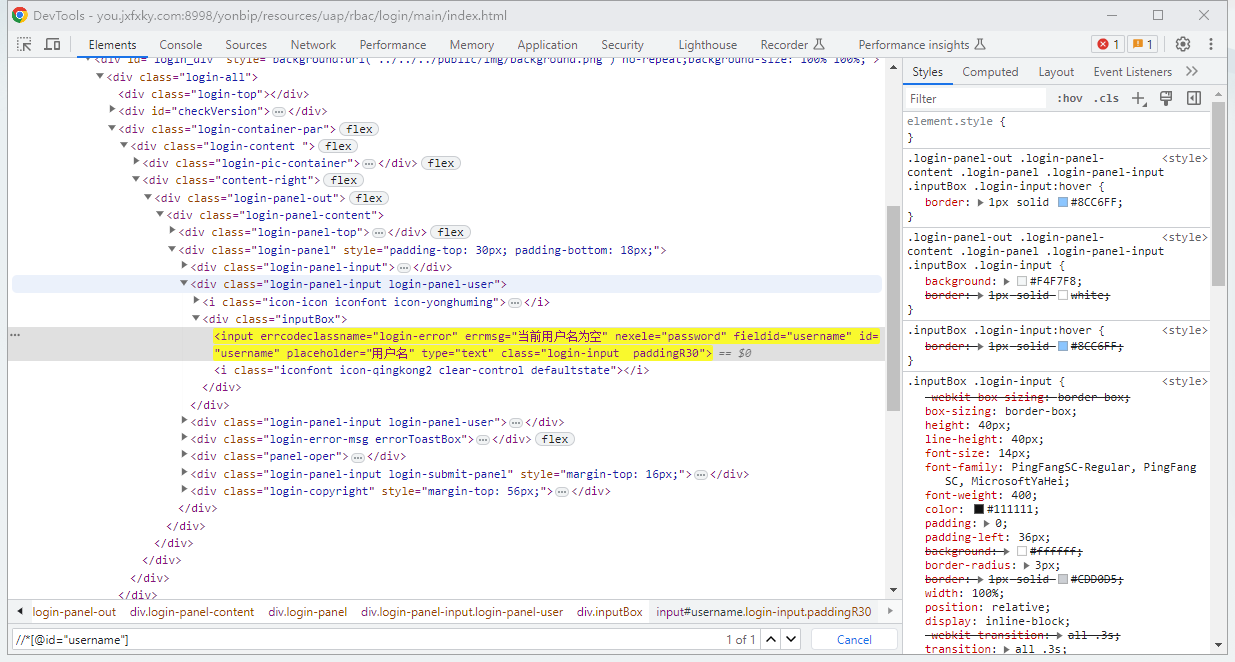Screen dimensions: 1235x662
Task: Expand the panel-oper div node
Action: [184, 456]
